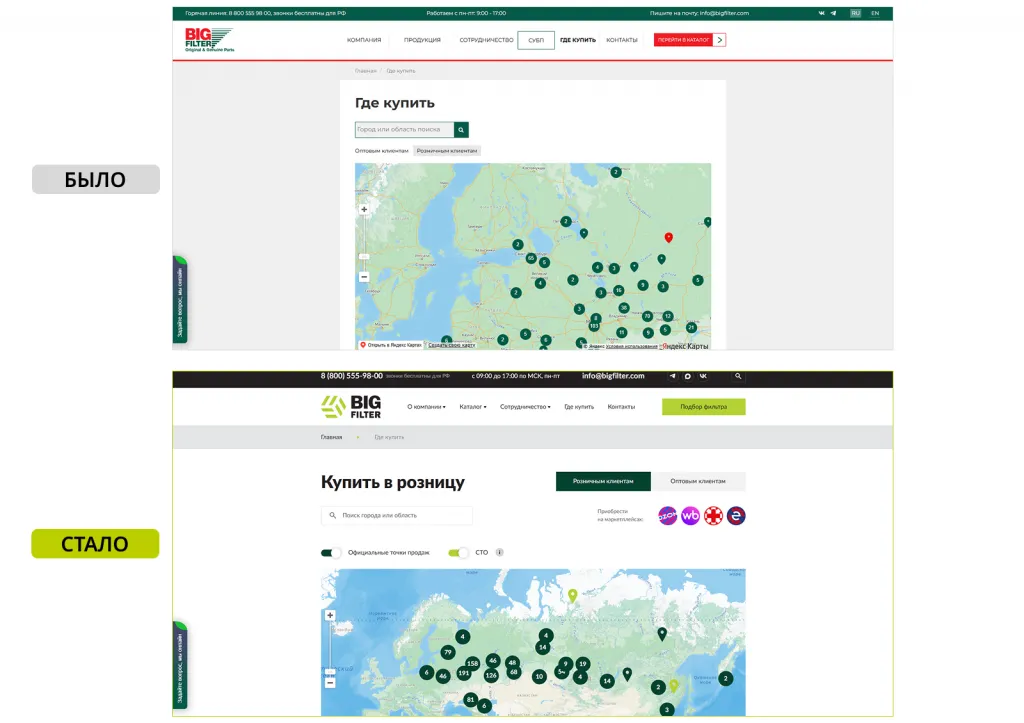
Task: Open the Wildberries marketplace icon
Action: pos(690,516)
